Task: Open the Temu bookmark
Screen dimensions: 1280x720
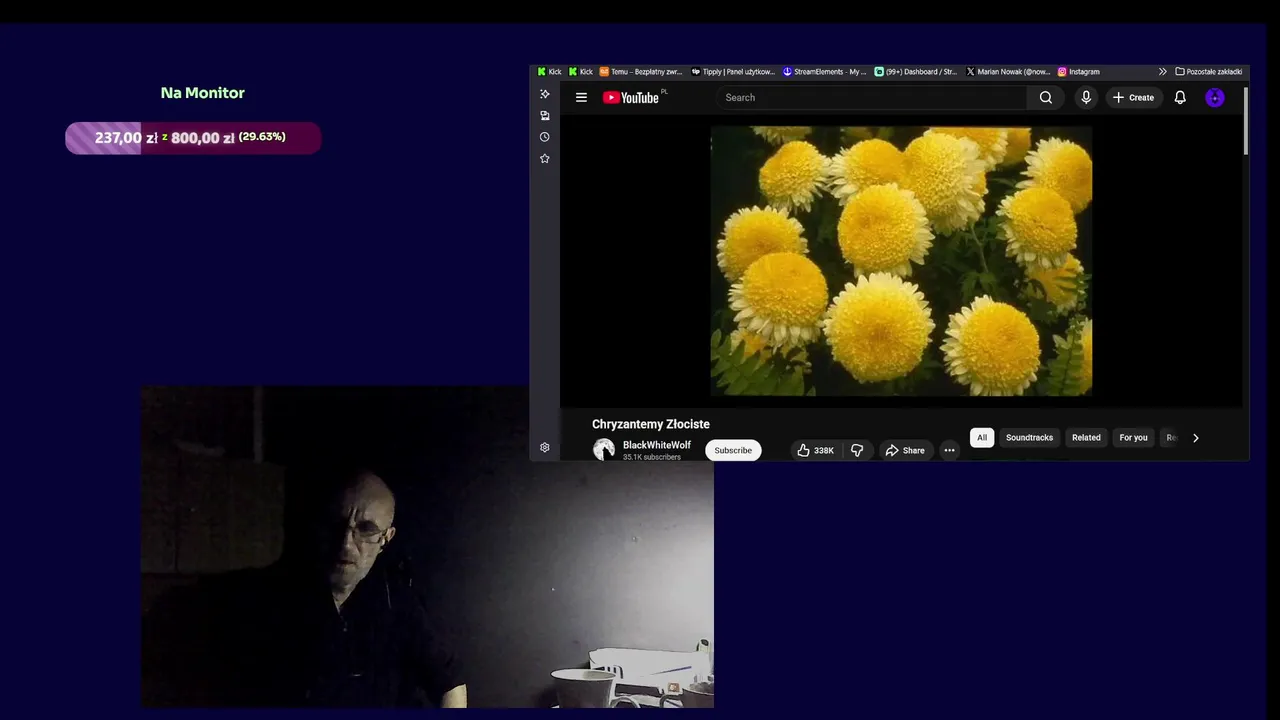Action: coord(641,72)
